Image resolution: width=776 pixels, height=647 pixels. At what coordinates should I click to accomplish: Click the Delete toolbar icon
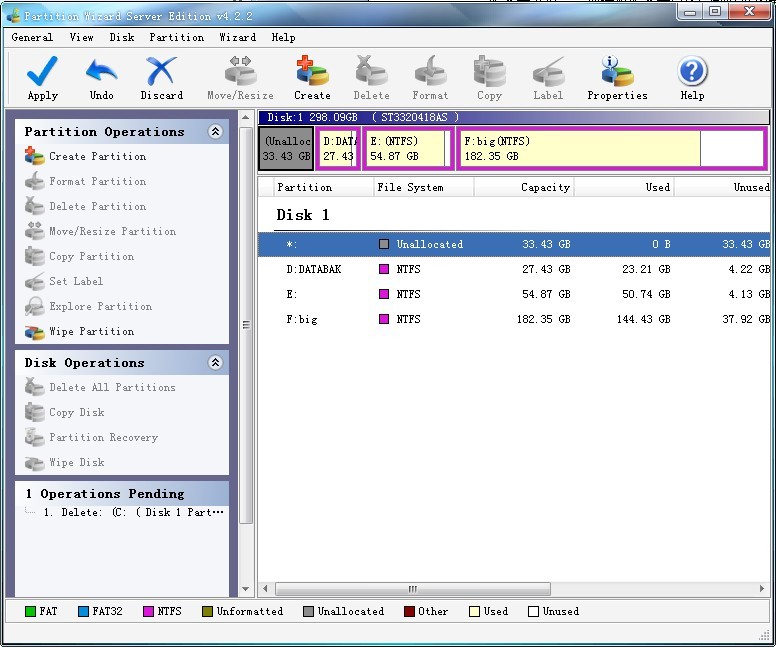click(x=371, y=78)
